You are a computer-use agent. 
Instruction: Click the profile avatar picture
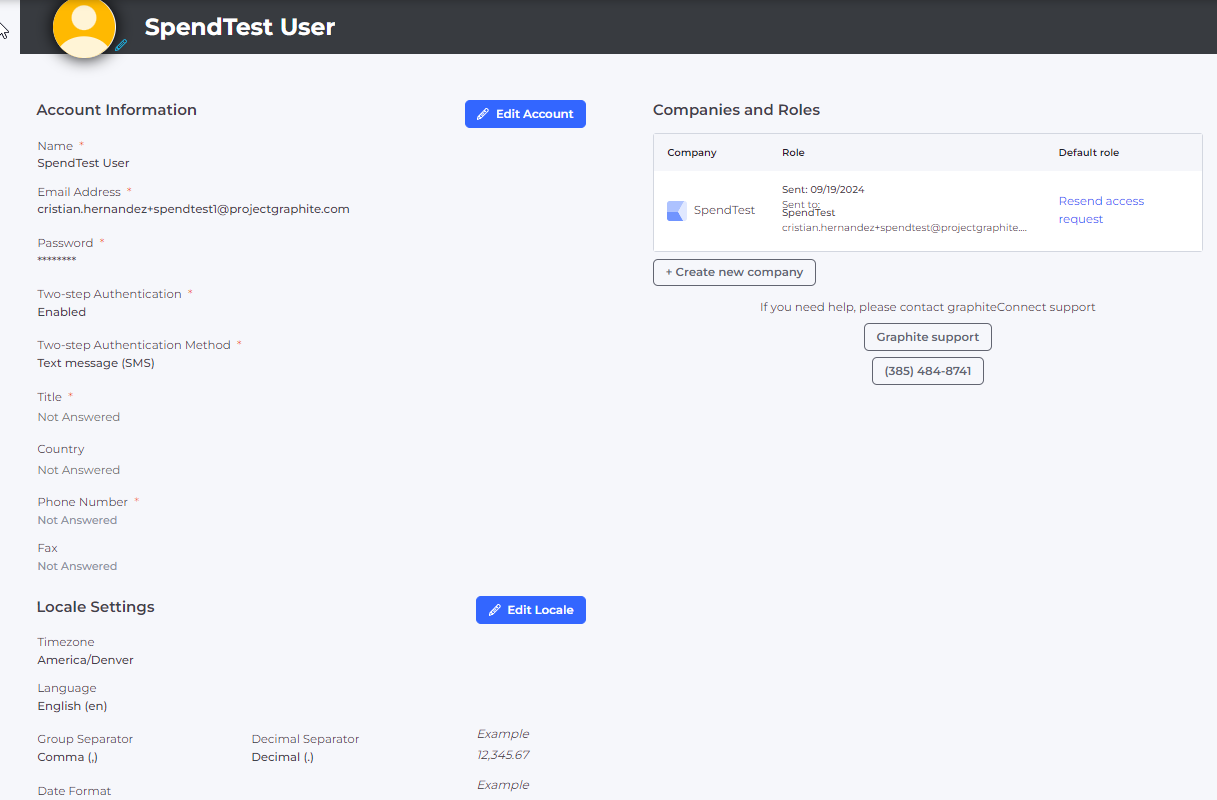84,27
